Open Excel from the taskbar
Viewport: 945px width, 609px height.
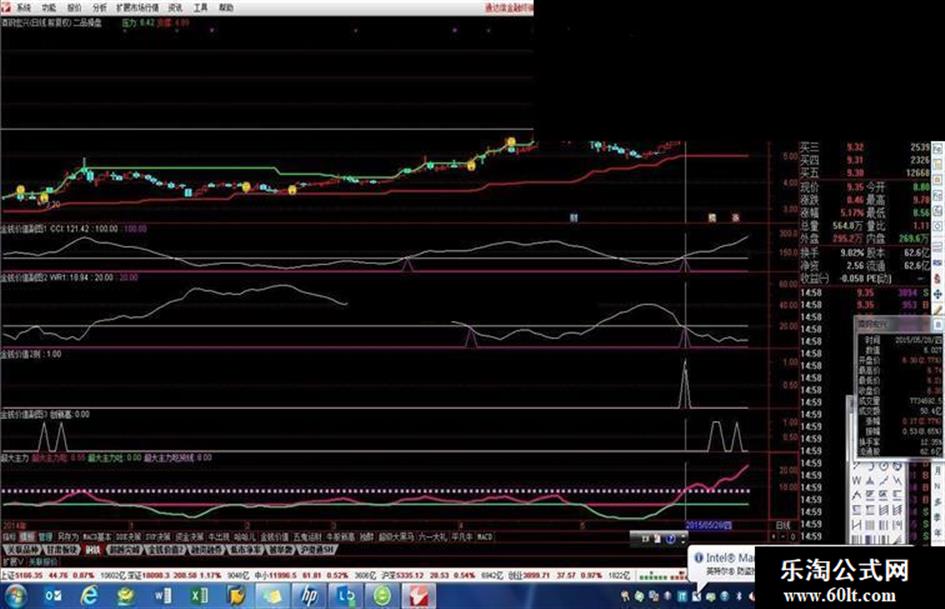(x=199, y=596)
